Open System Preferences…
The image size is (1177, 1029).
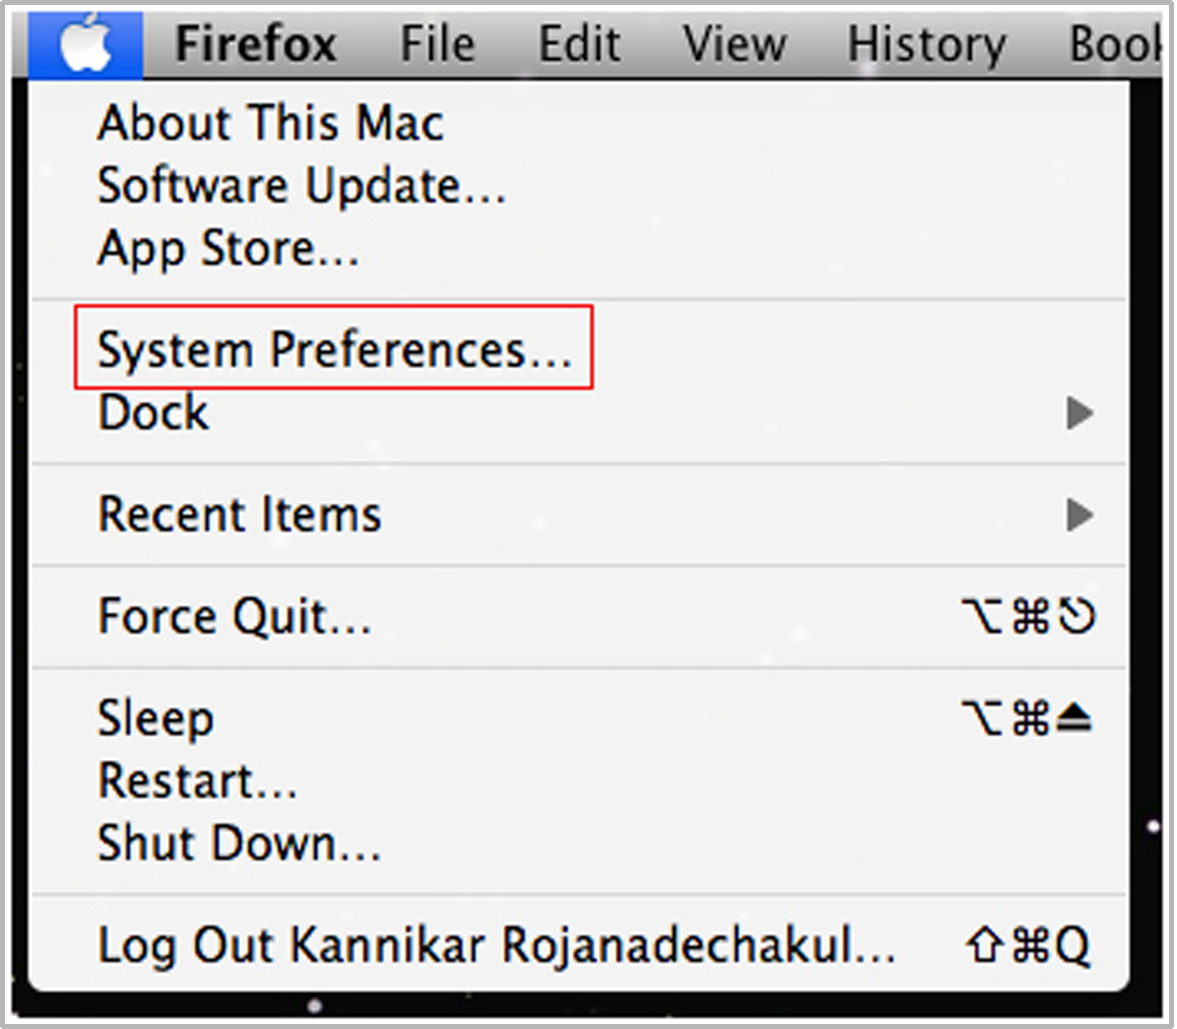pyautogui.click(x=334, y=350)
